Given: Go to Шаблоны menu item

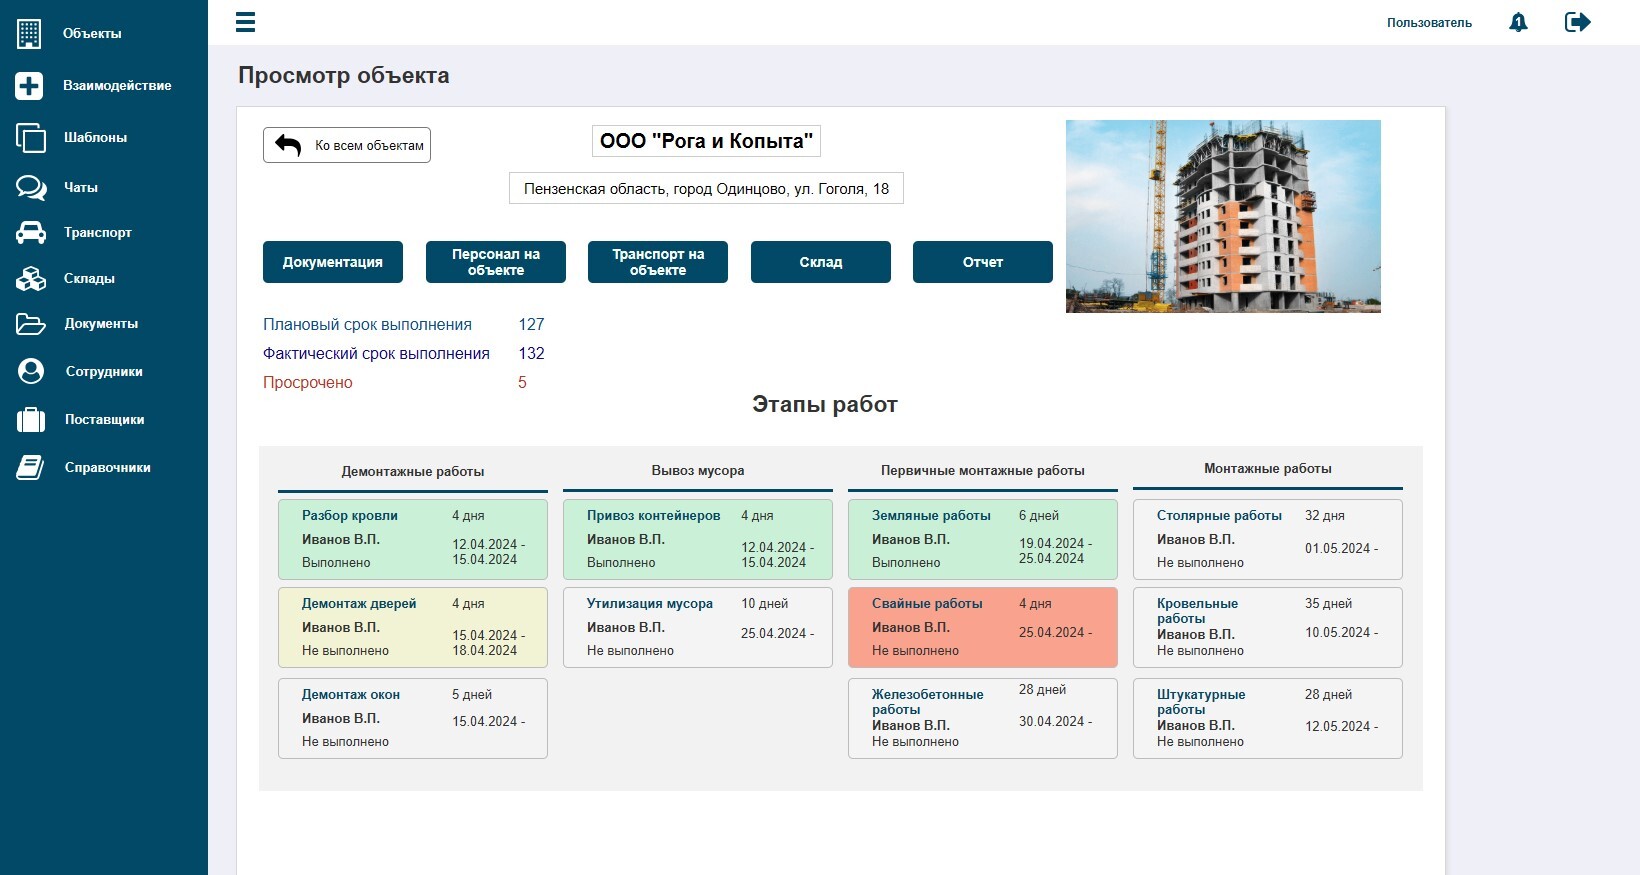Looking at the screenshot, I should click(x=95, y=138).
